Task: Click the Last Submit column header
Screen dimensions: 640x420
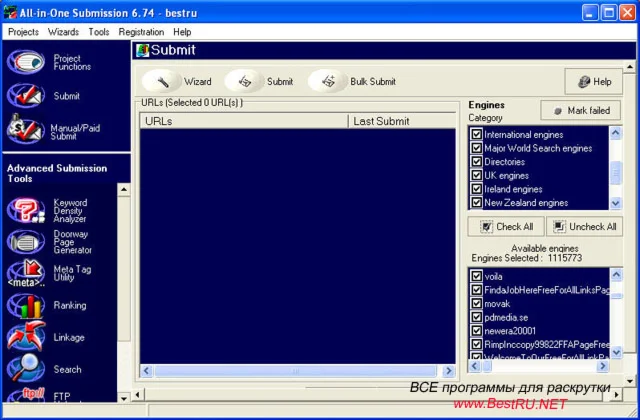Action: point(402,121)
